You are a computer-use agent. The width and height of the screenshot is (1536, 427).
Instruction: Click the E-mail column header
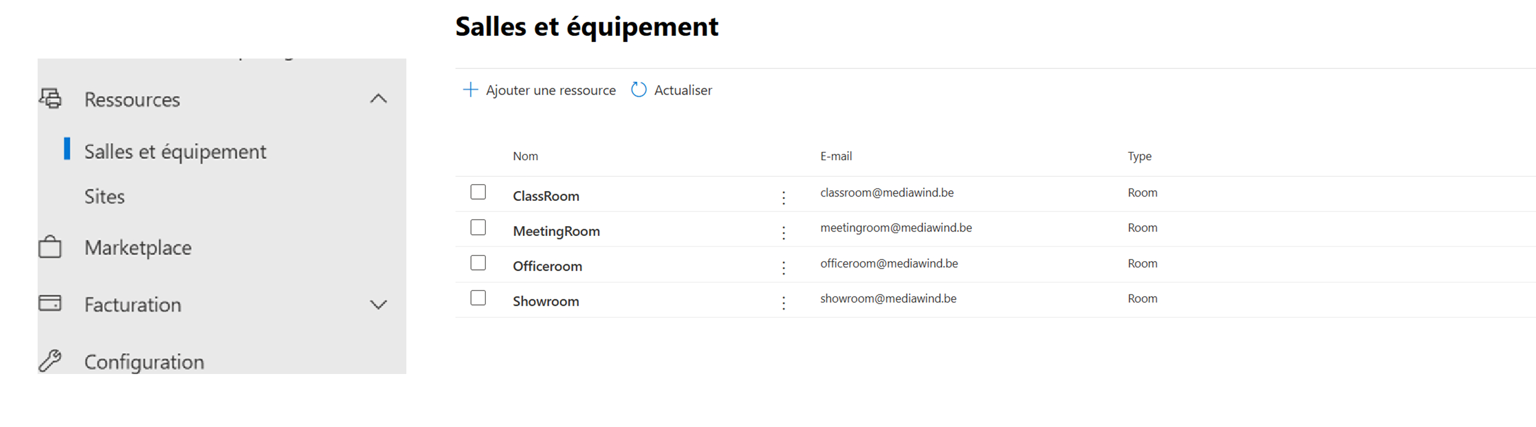coord(836,156)
